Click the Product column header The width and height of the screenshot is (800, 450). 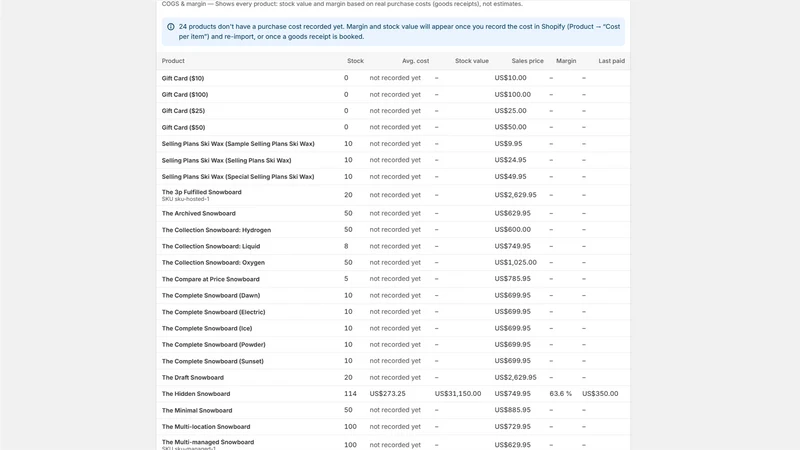[x=173, y=61]
